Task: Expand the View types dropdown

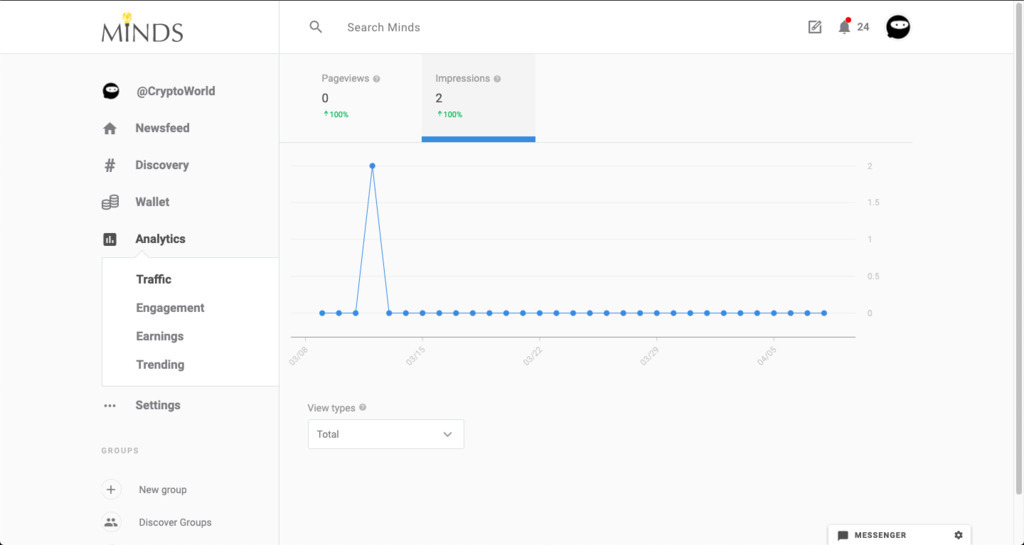Action: 386,434
